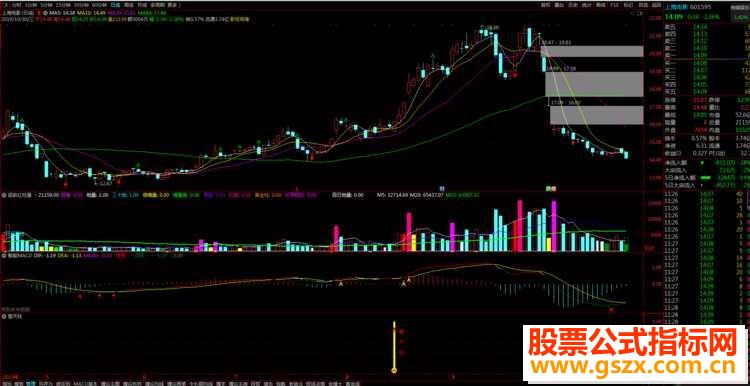
Task: Click the 上海电影 stock name header
Action: coord(677,7)
